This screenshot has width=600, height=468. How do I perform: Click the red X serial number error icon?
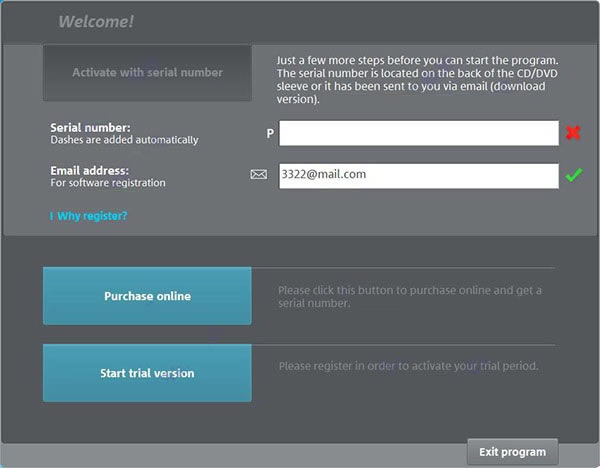click(573, 133)
